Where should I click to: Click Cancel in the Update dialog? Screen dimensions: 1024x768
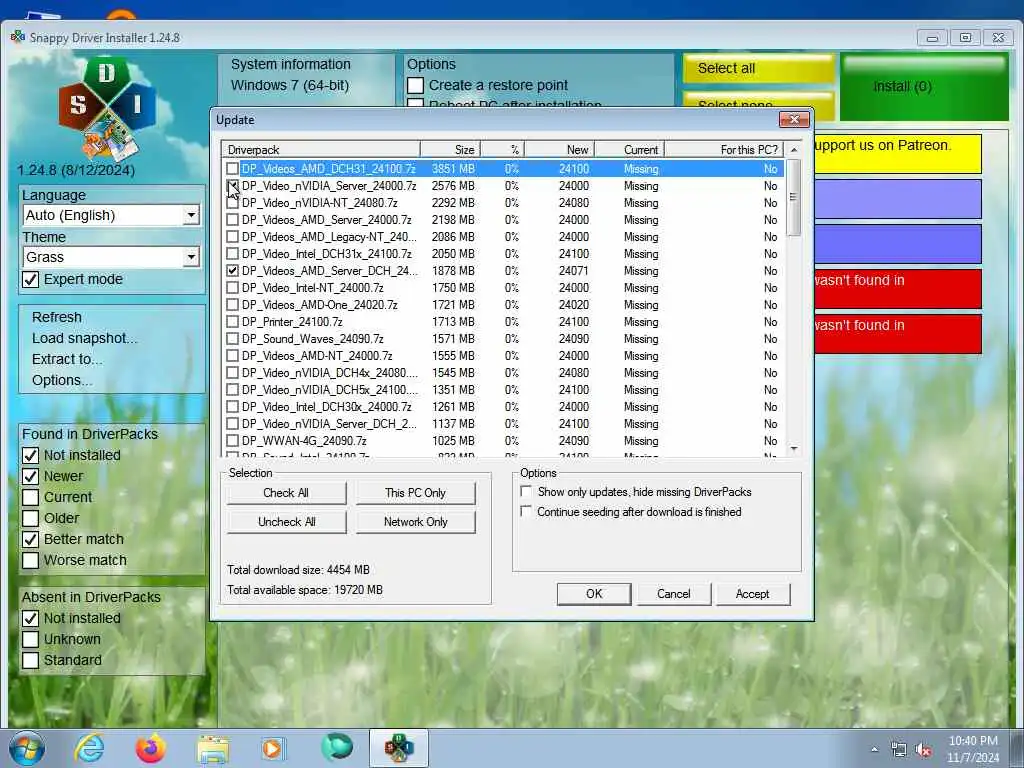[673, 594]
